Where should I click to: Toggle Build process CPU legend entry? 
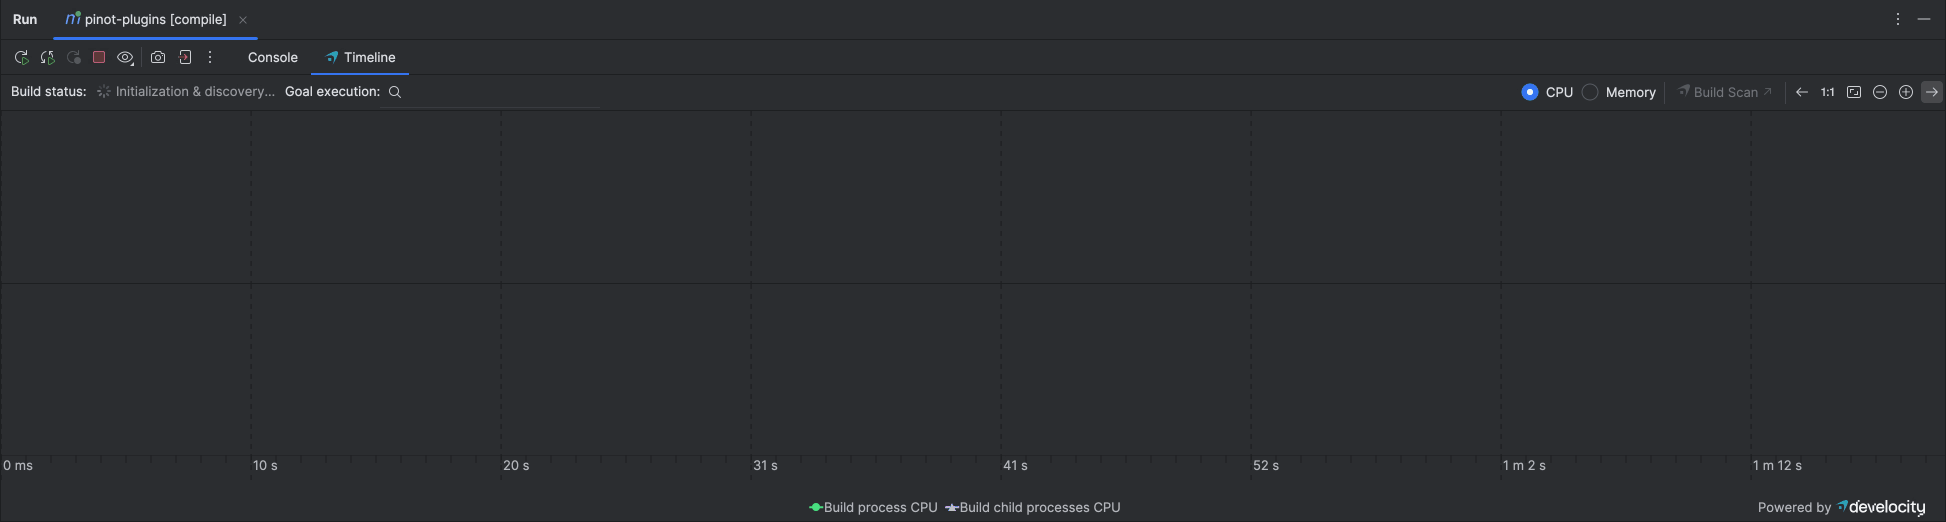873,508
